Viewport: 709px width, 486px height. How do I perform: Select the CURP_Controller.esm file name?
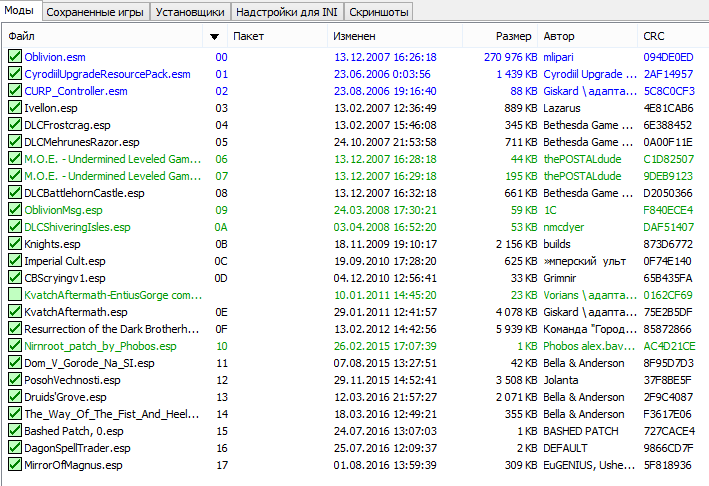(x=76, y=91)
